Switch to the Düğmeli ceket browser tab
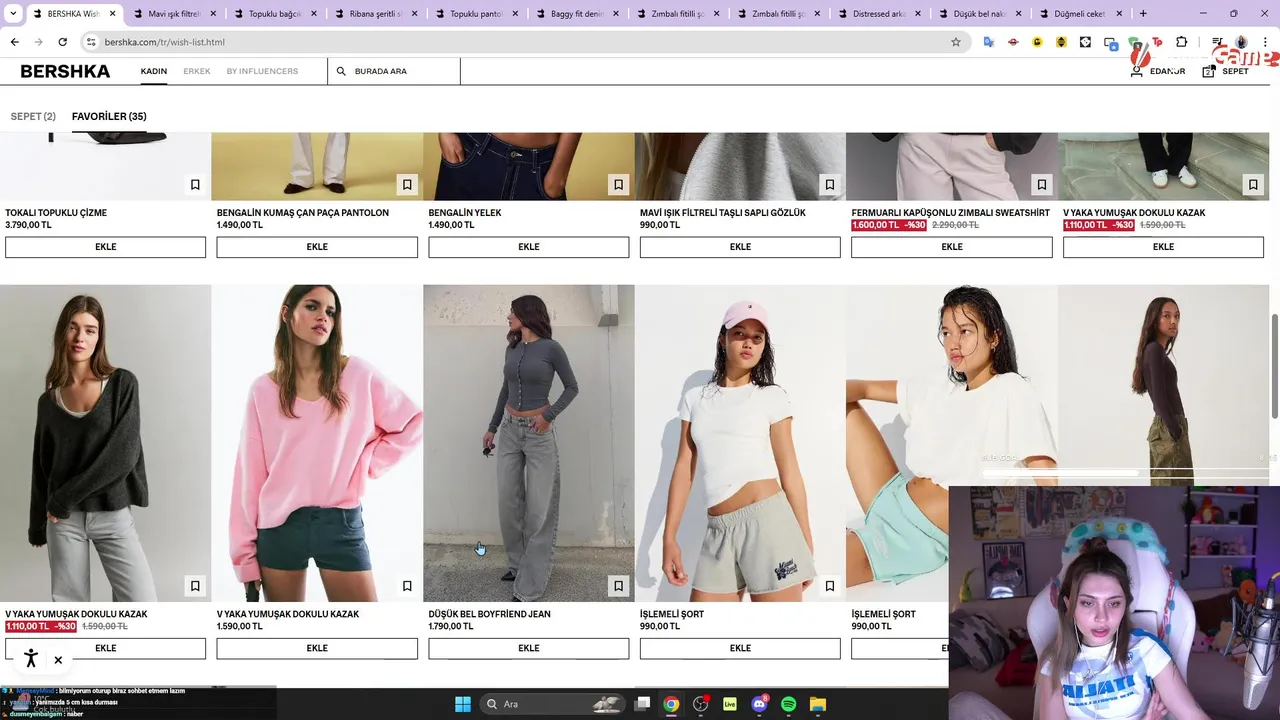1280x720 pixels. (1079, 14)
